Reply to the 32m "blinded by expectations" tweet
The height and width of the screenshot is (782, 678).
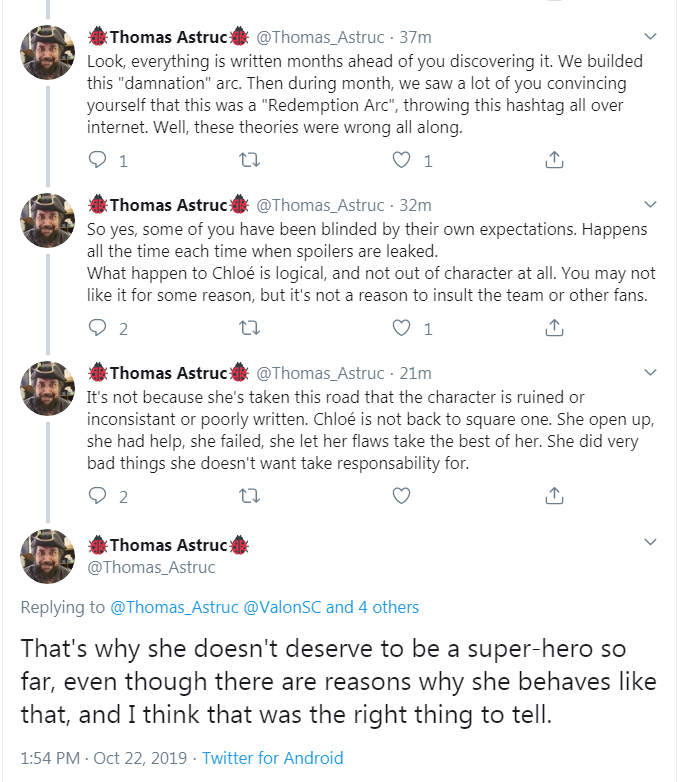click(x=97, y=328)
